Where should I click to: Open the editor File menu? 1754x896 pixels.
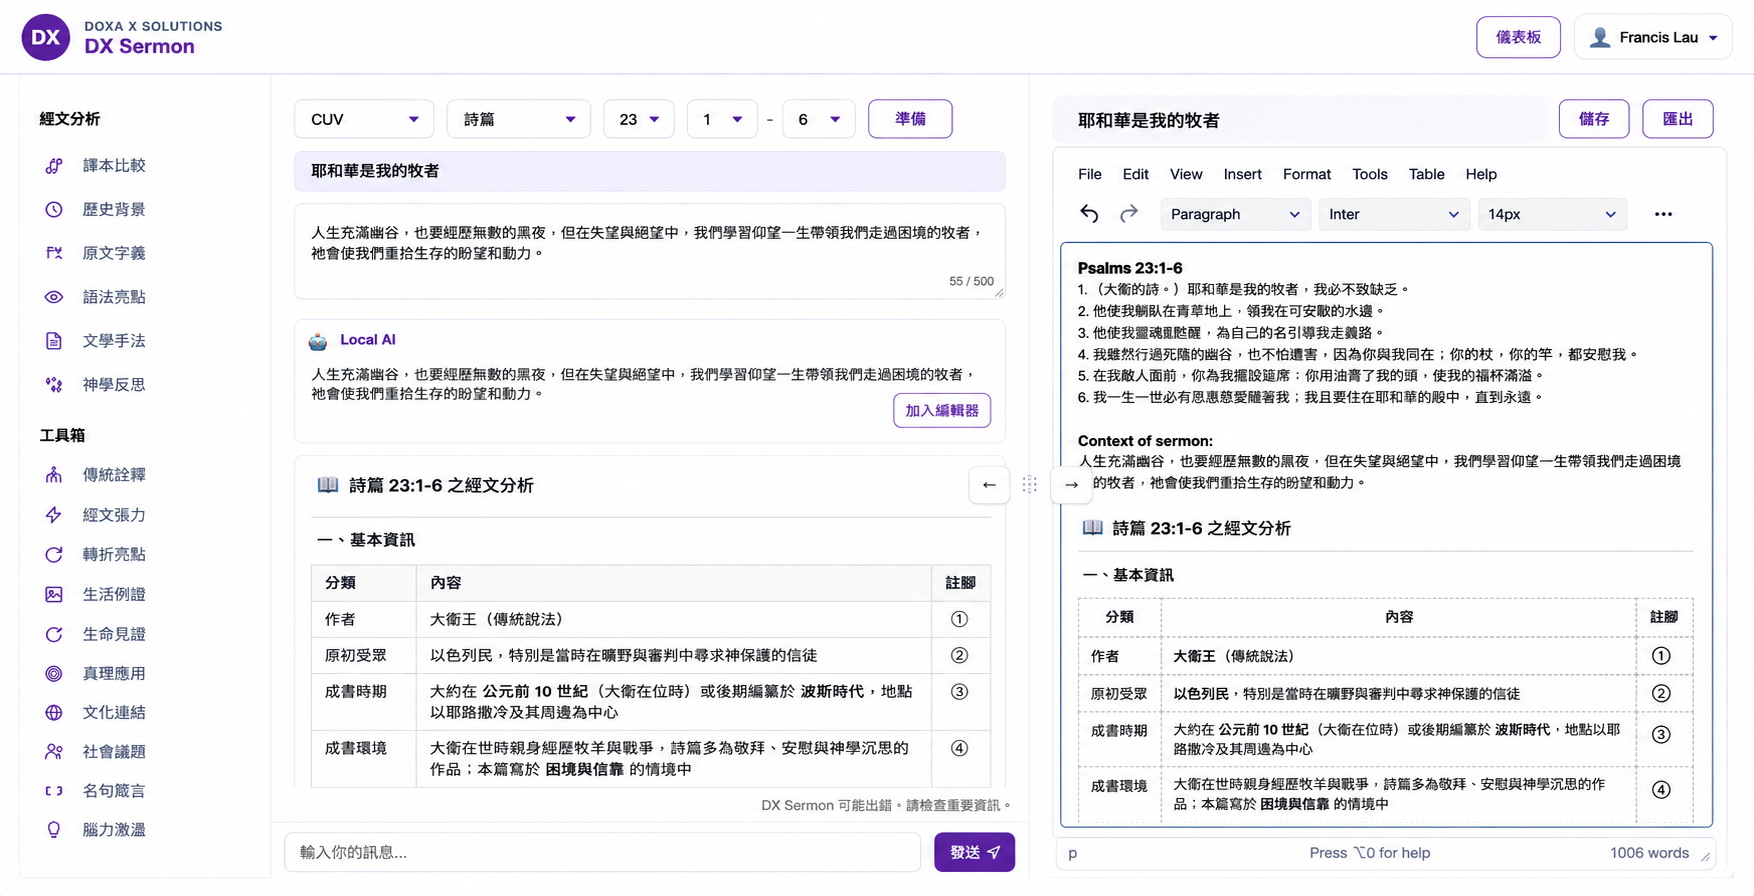pyautogui.click(x=1090, y=174)
